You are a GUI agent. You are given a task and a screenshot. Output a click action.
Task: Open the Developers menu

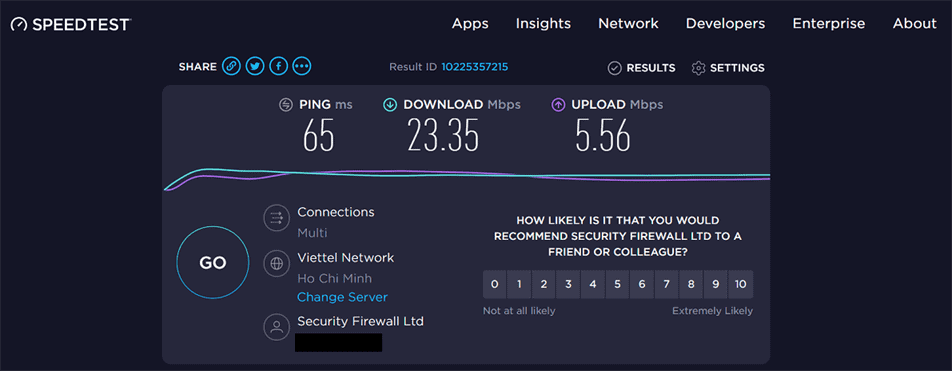click(x=726, y=24)
